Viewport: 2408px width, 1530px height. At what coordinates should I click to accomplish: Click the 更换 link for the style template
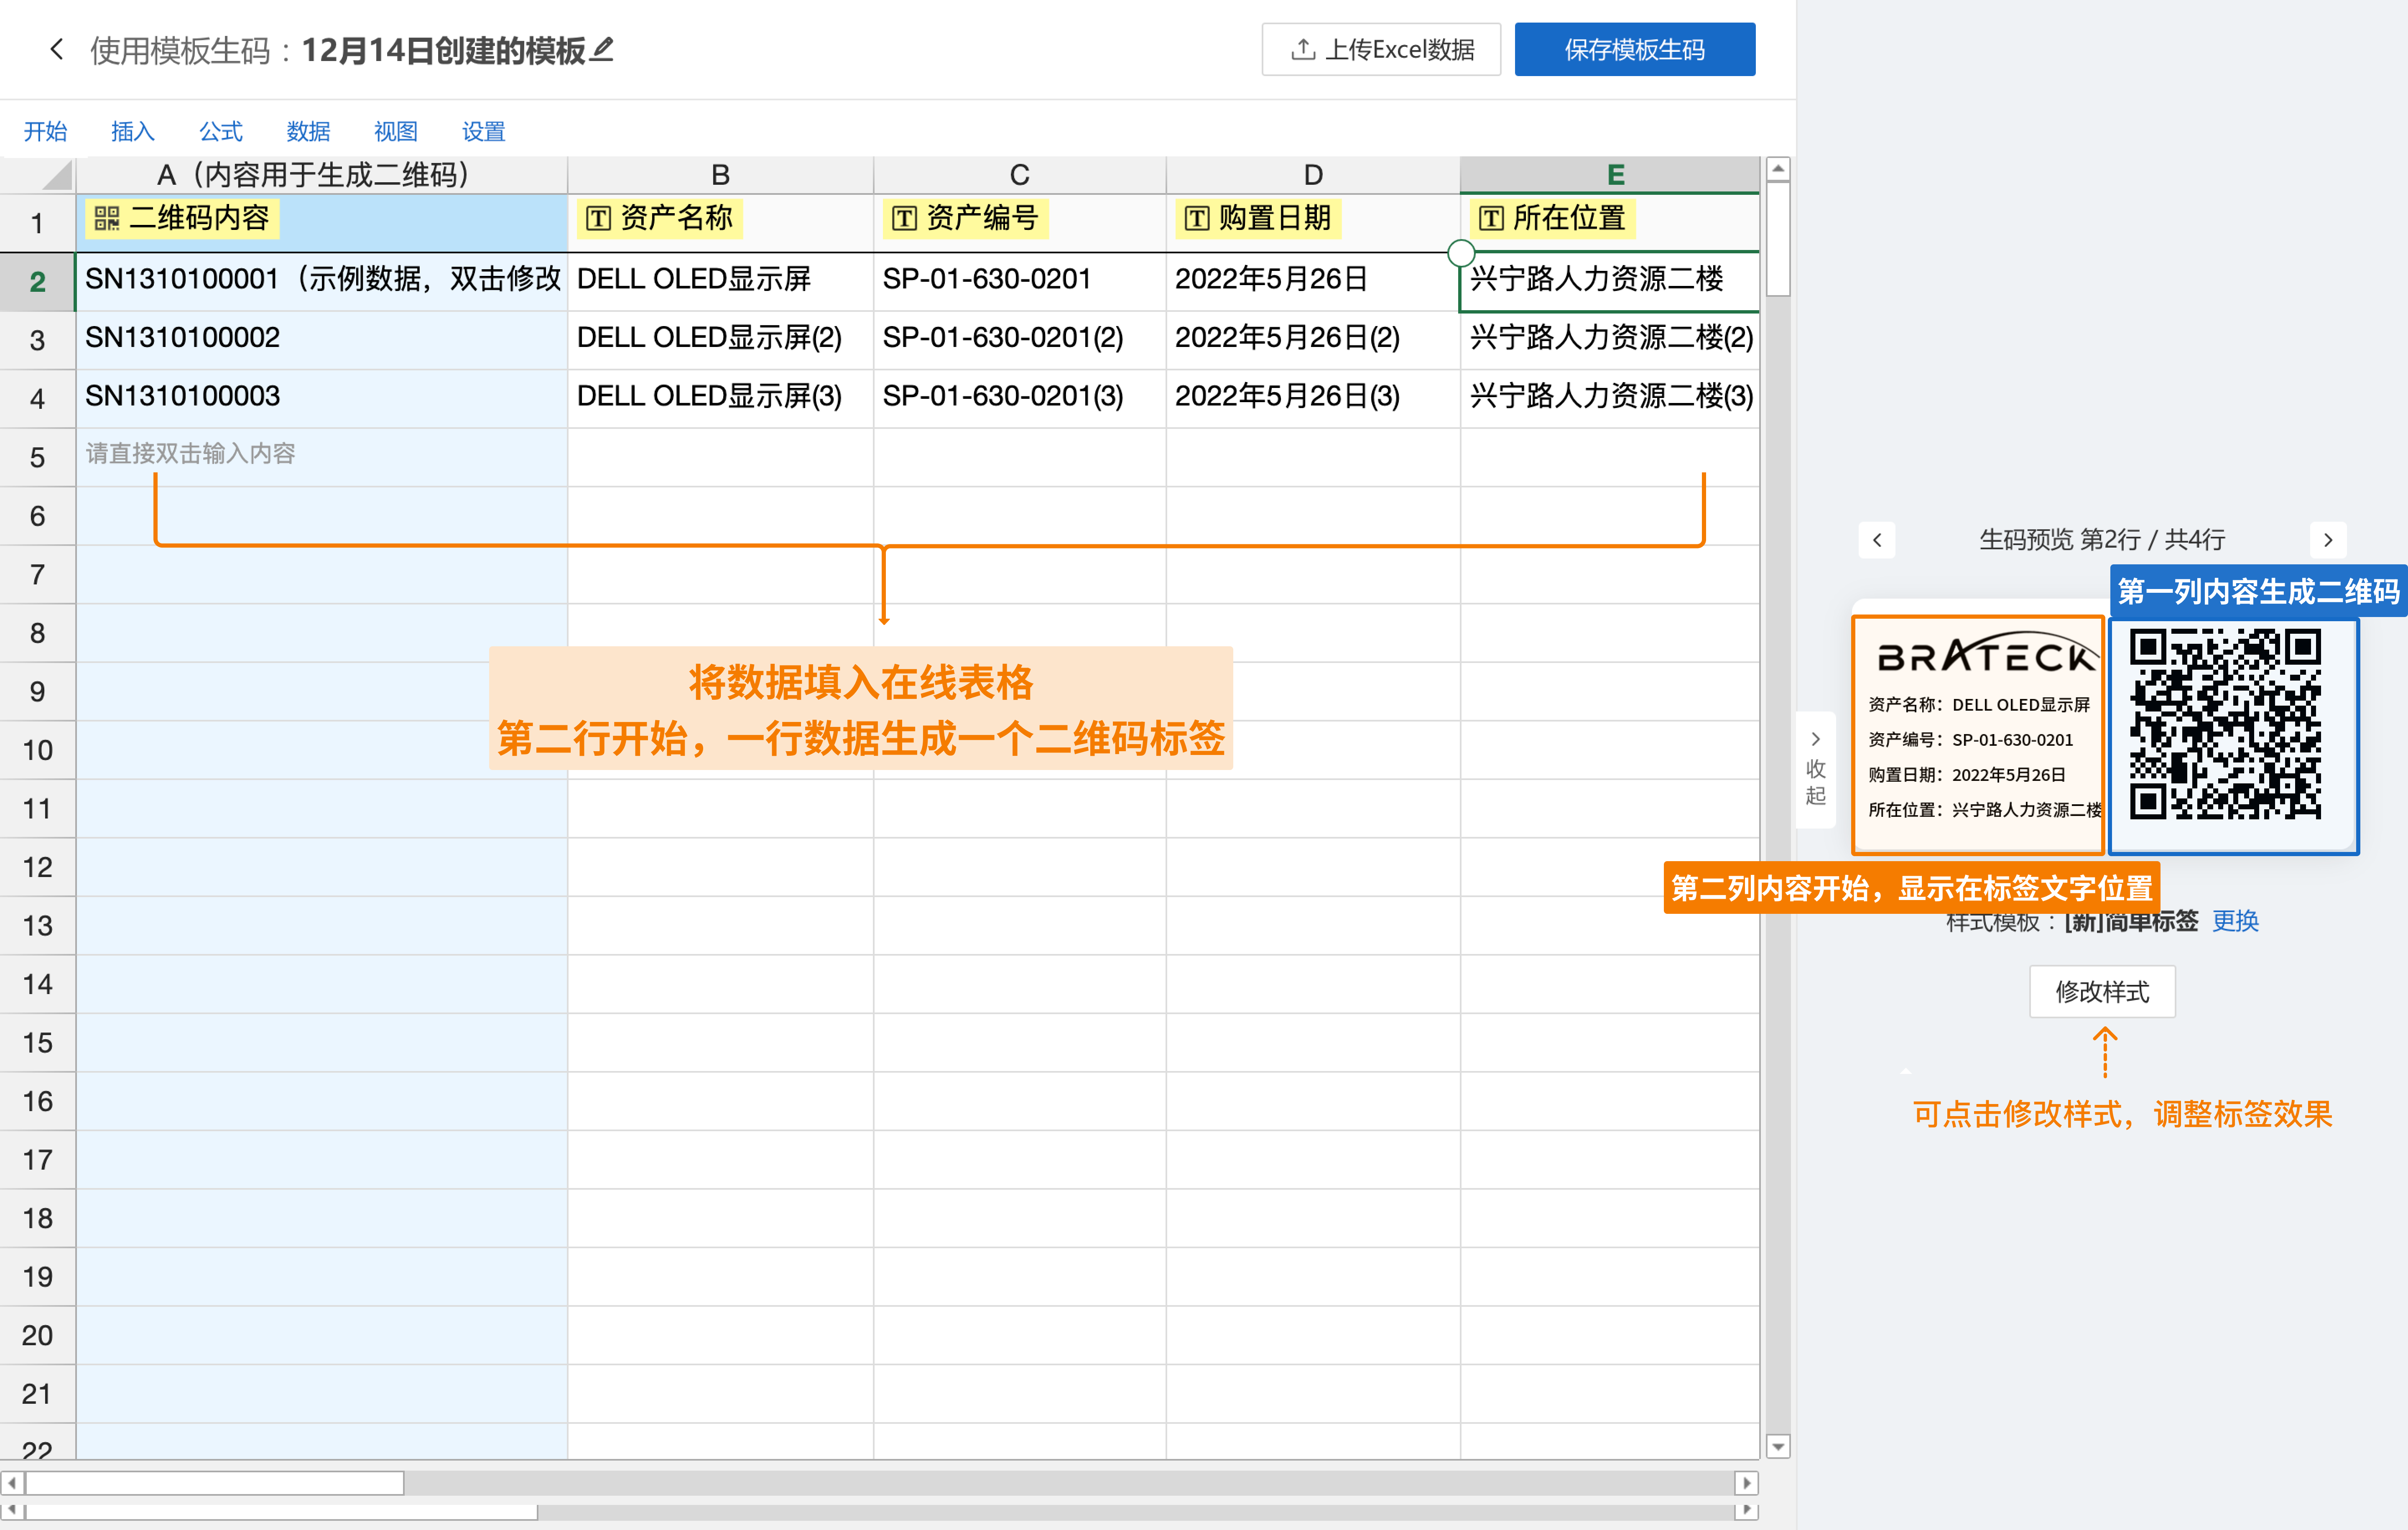[2235, 921]
